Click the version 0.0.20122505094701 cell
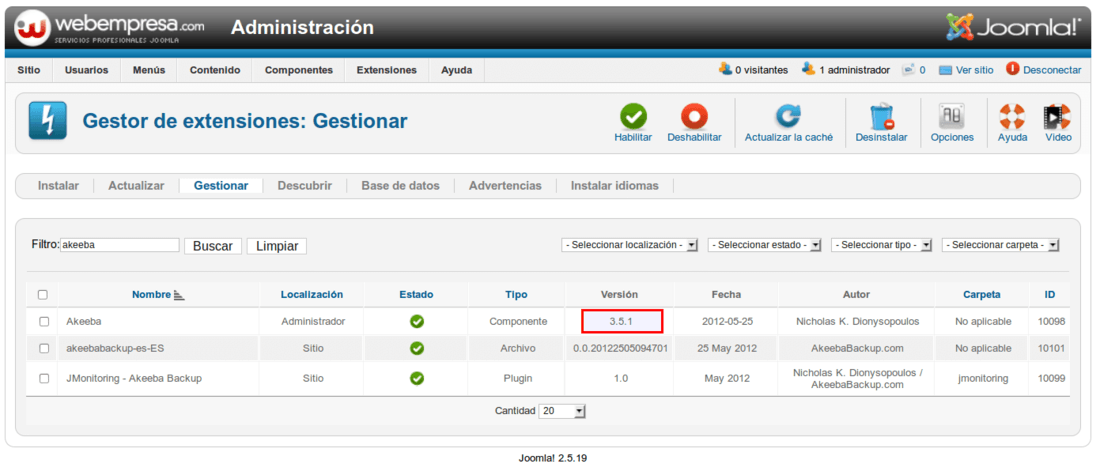 619,348
